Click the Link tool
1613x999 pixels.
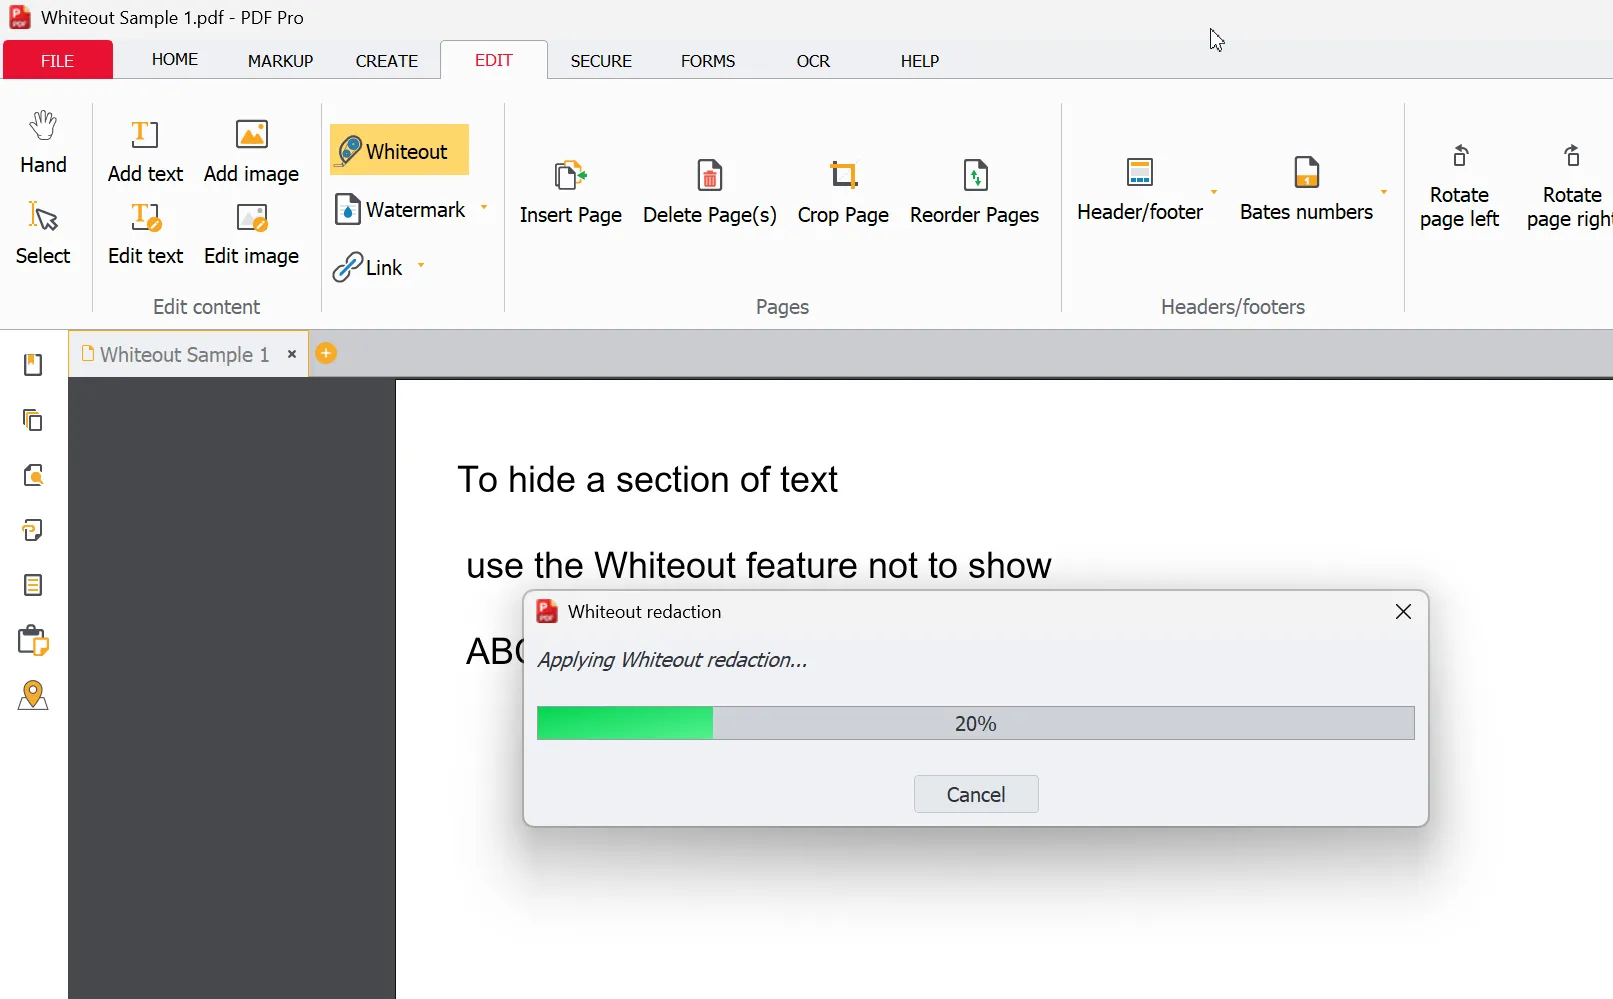pos(368,267)
